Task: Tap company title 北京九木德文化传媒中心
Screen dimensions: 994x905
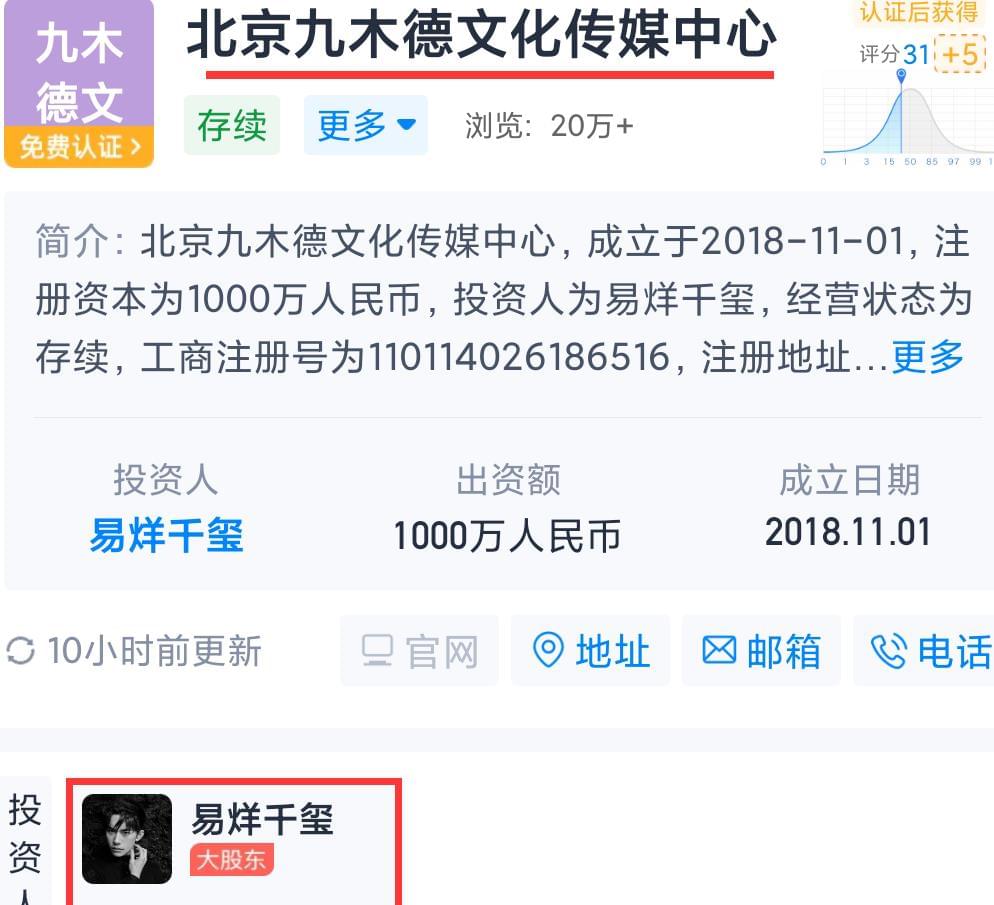Action: pyautogui.click(x=481, y=35)
